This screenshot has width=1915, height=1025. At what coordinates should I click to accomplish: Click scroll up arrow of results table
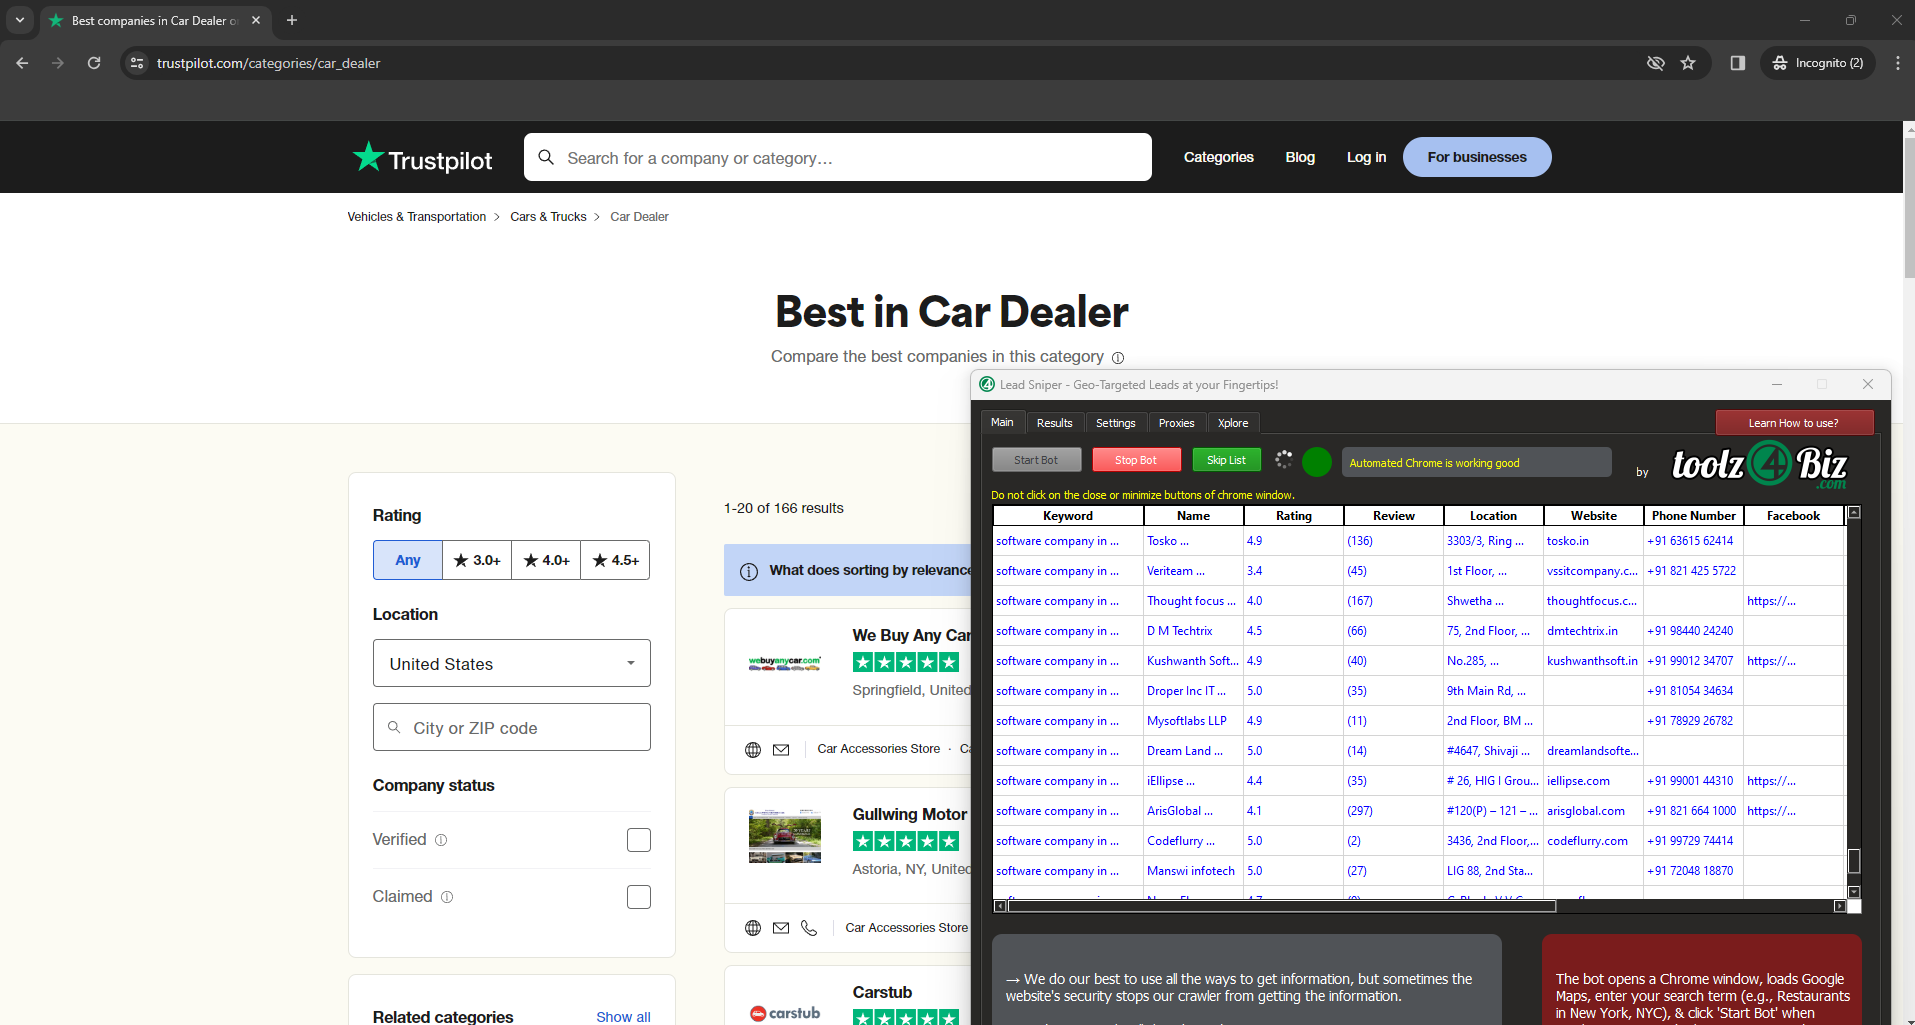(1854, 513)
